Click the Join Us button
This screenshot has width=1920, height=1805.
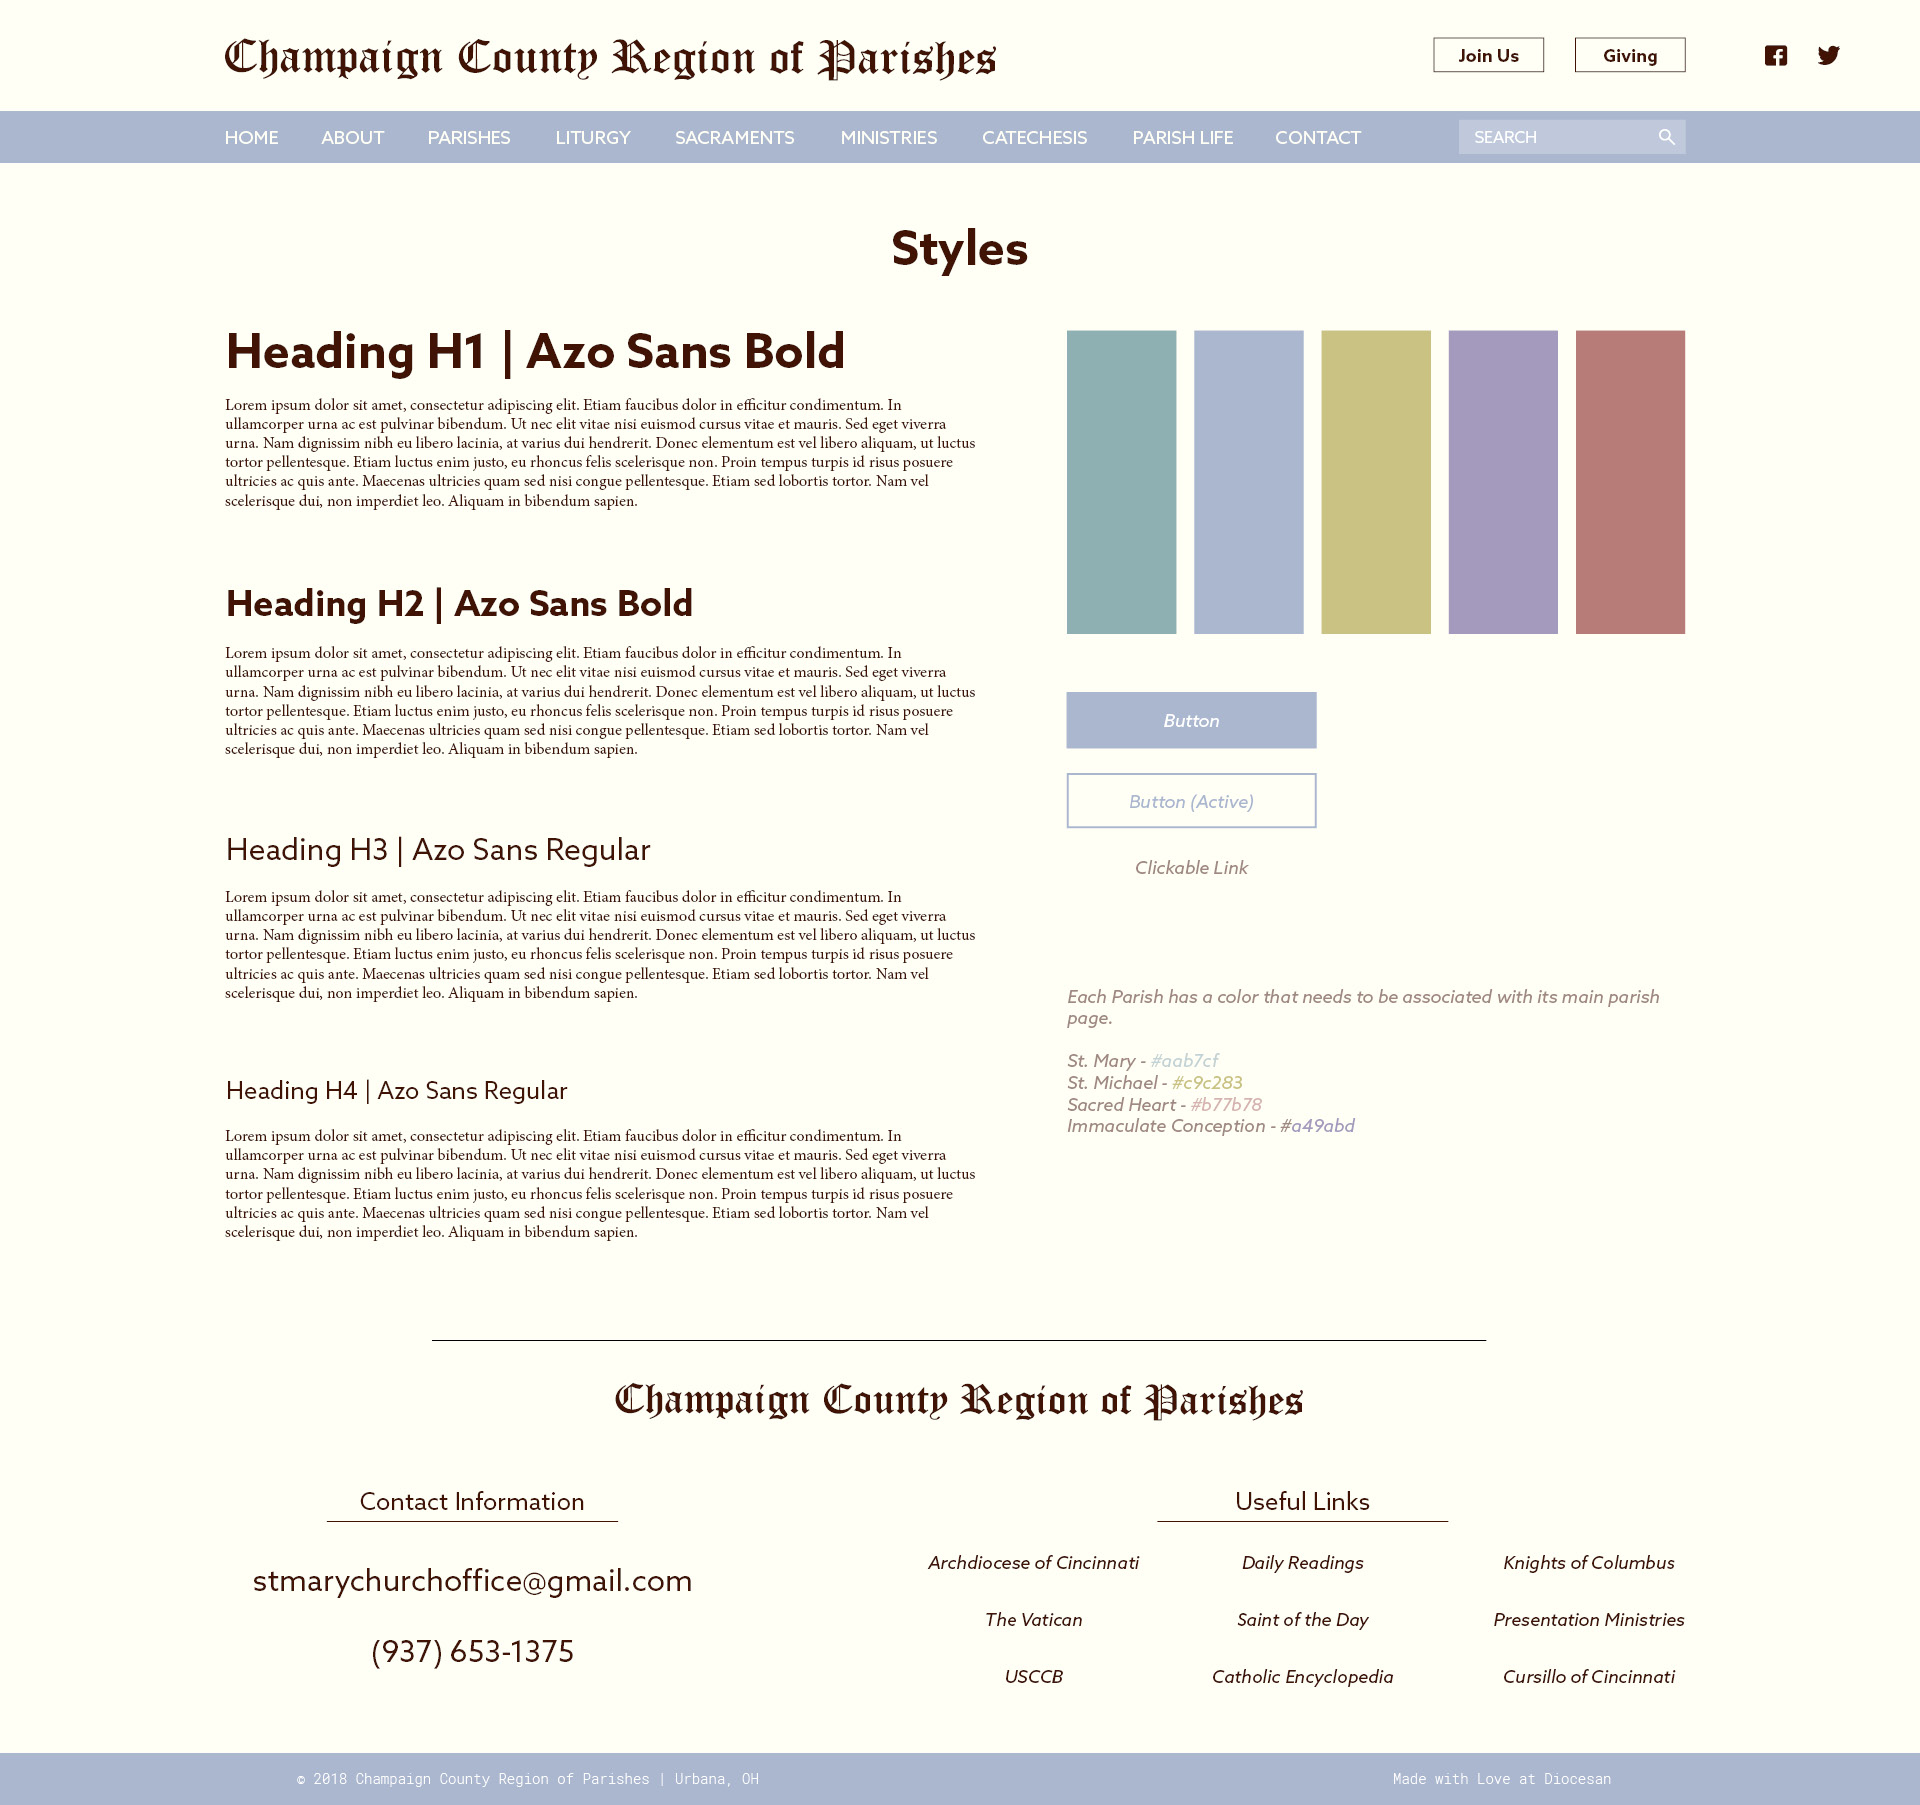tap(1487, 56)
